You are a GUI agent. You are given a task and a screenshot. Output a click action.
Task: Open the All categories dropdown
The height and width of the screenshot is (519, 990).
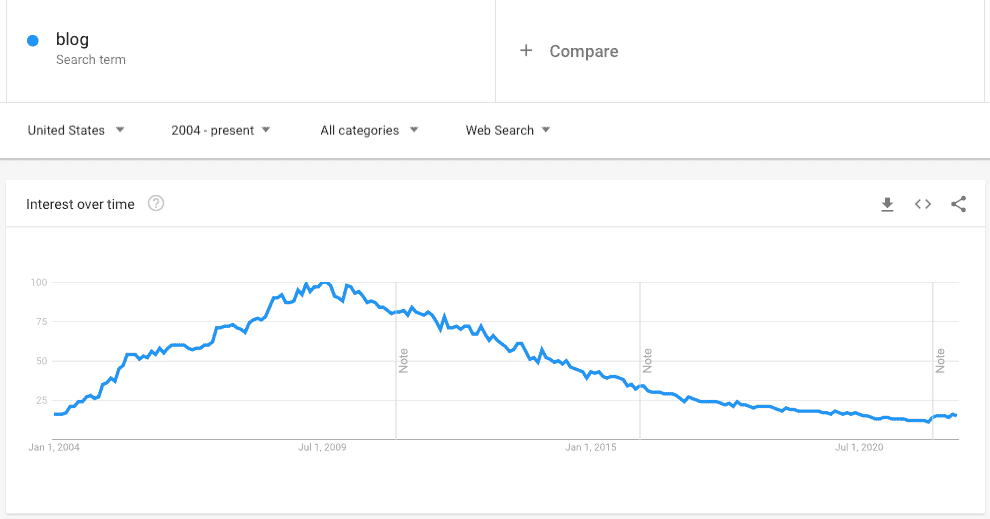pos(369,130)
